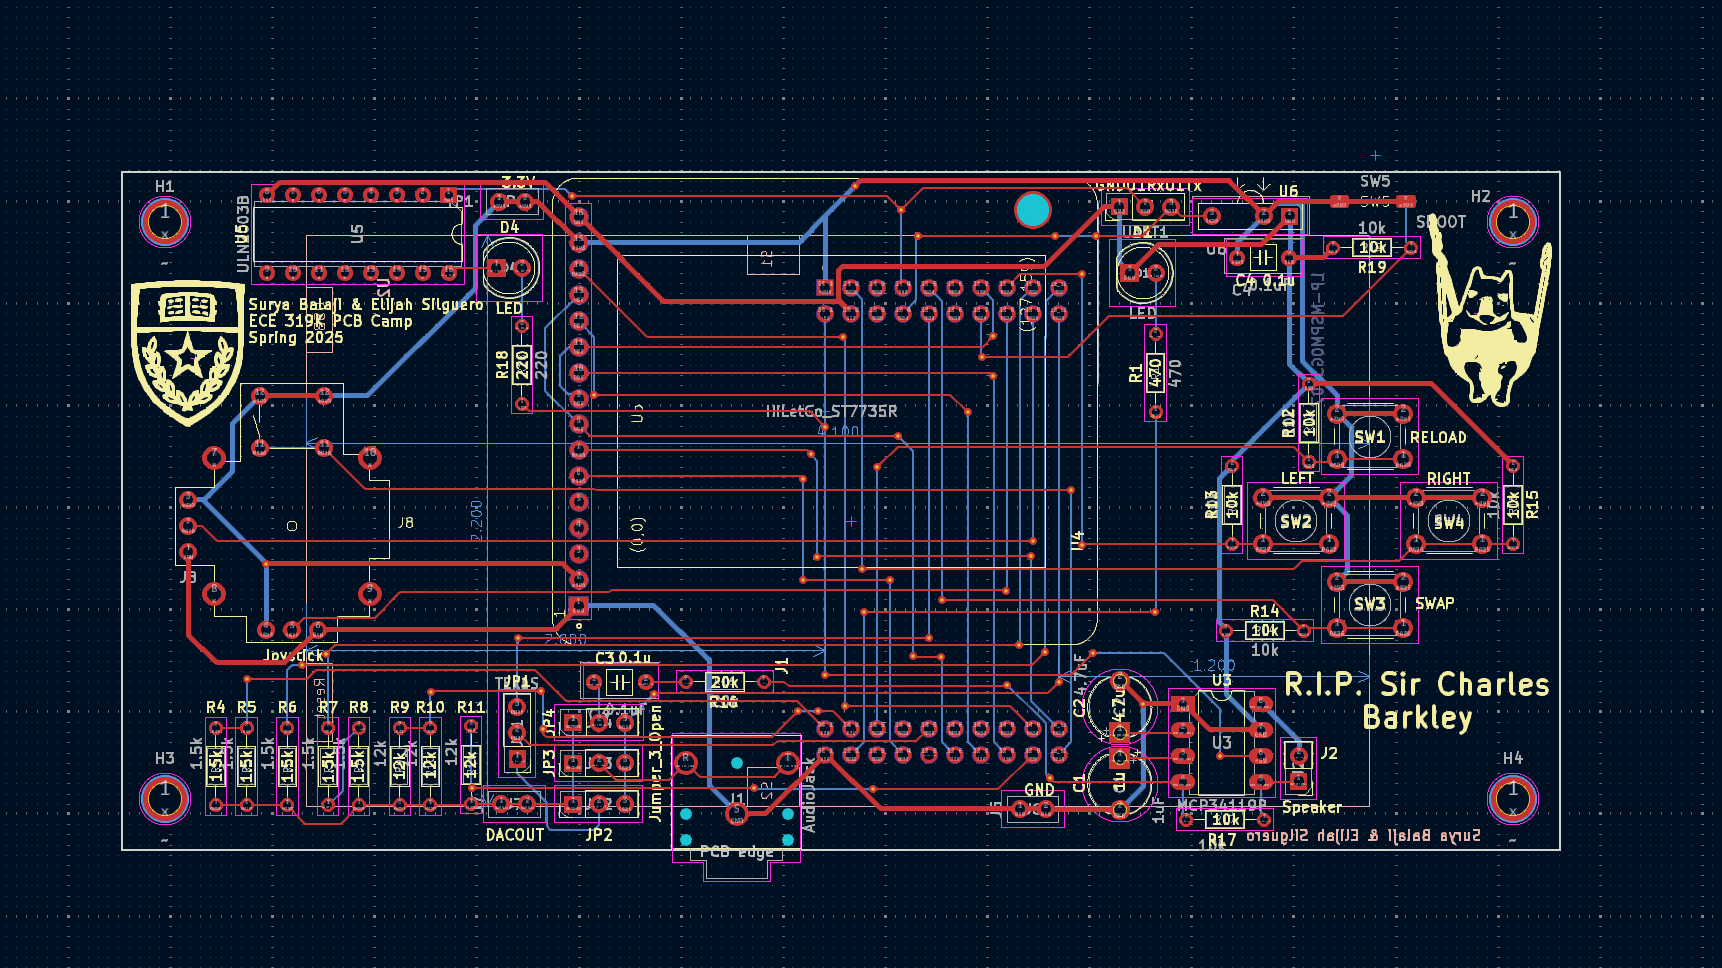Select the 'R.I.P. Sir Charles' text
1722x968 pixels.
(x=1416, y=684)
